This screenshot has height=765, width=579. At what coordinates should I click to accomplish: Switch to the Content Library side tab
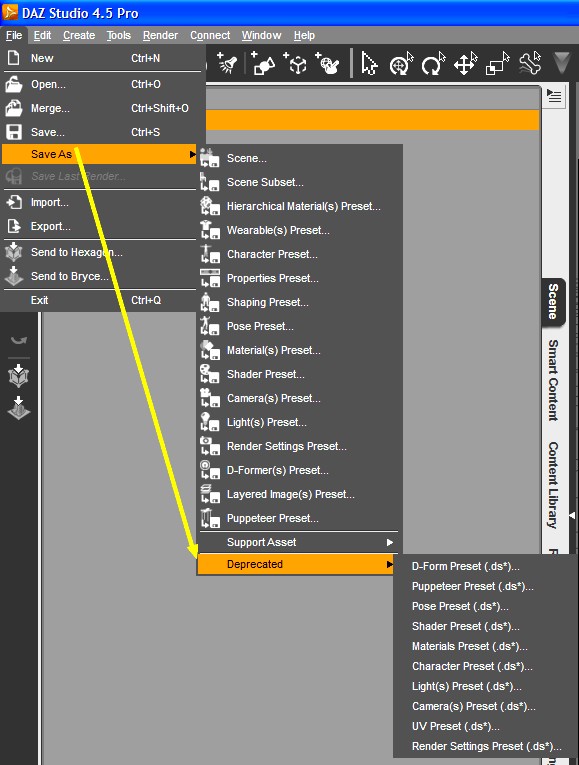point(553,484)
